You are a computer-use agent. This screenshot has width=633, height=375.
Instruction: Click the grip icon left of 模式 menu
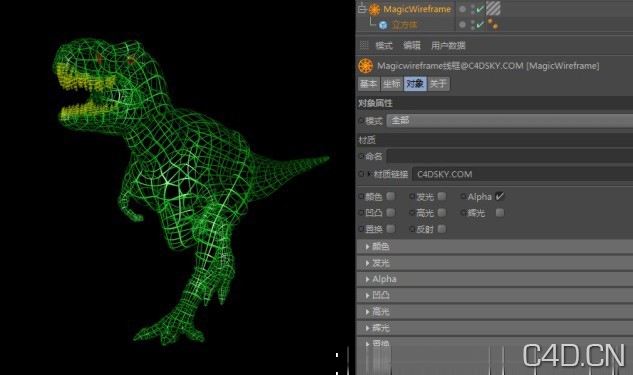pos(364,45)
